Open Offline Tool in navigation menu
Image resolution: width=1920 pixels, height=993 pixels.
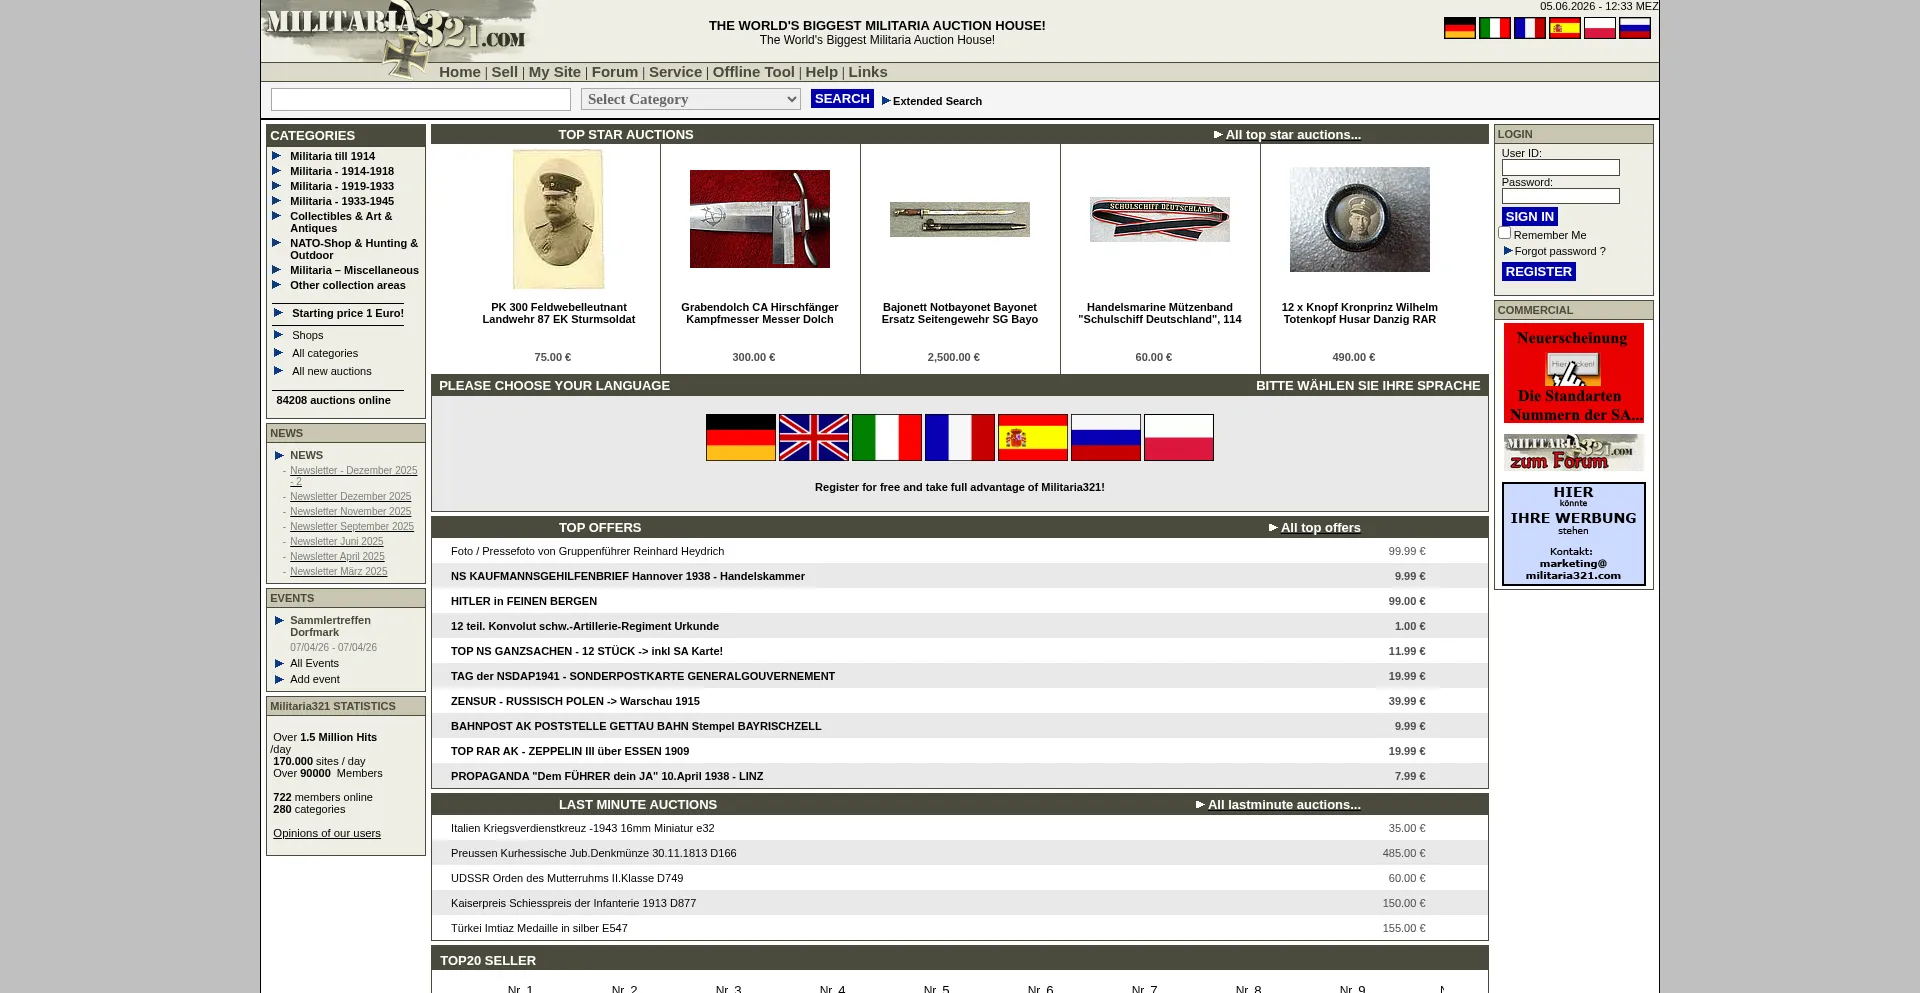point(753,72)
